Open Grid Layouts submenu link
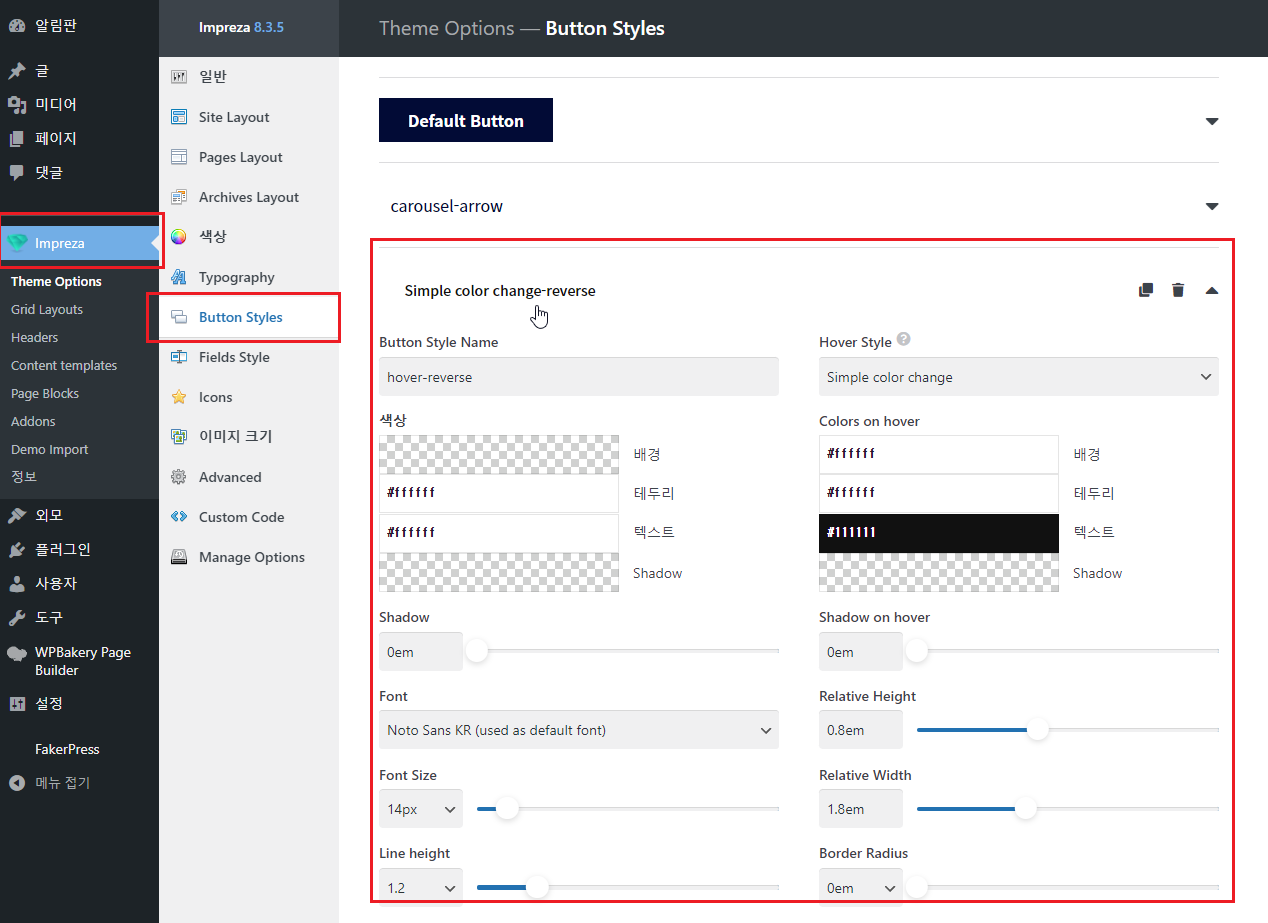Image resolution: width=1268 pixels, height=923 pixels. click(x=47, y=309)
